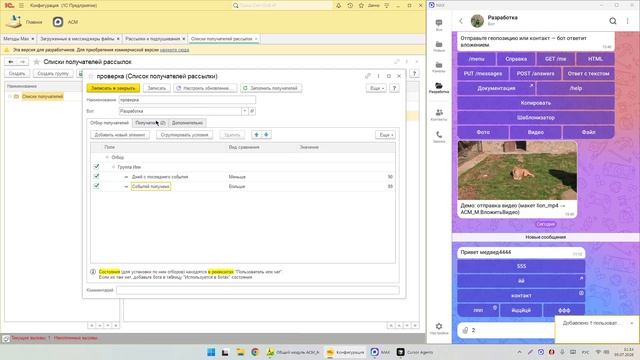Click the GET /me bot button
Viewport: 640px width, 360px height.
(x=555, y=59)
